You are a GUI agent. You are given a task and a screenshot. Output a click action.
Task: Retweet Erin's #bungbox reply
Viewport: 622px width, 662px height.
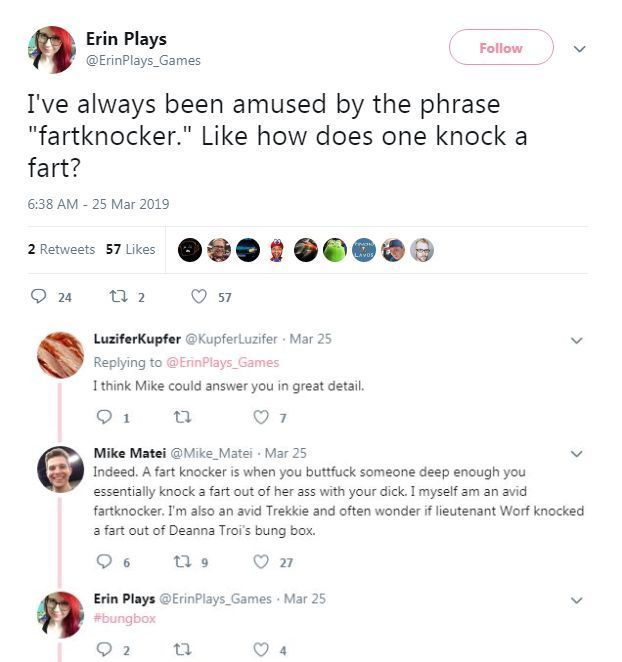pos(182,650)
